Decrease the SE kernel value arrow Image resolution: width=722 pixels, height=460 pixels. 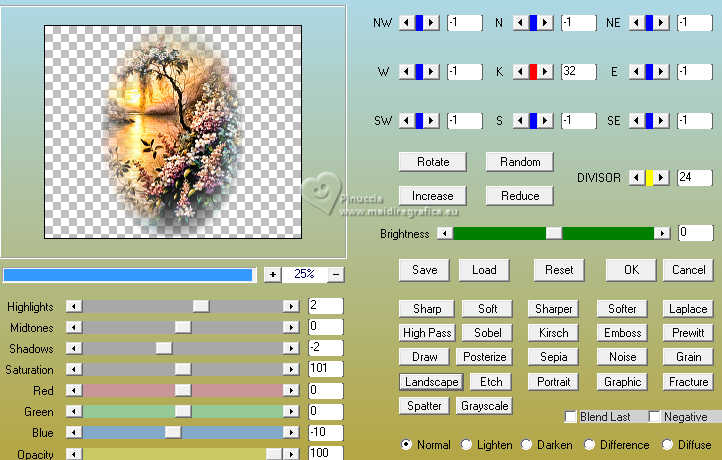click(636, 121)
